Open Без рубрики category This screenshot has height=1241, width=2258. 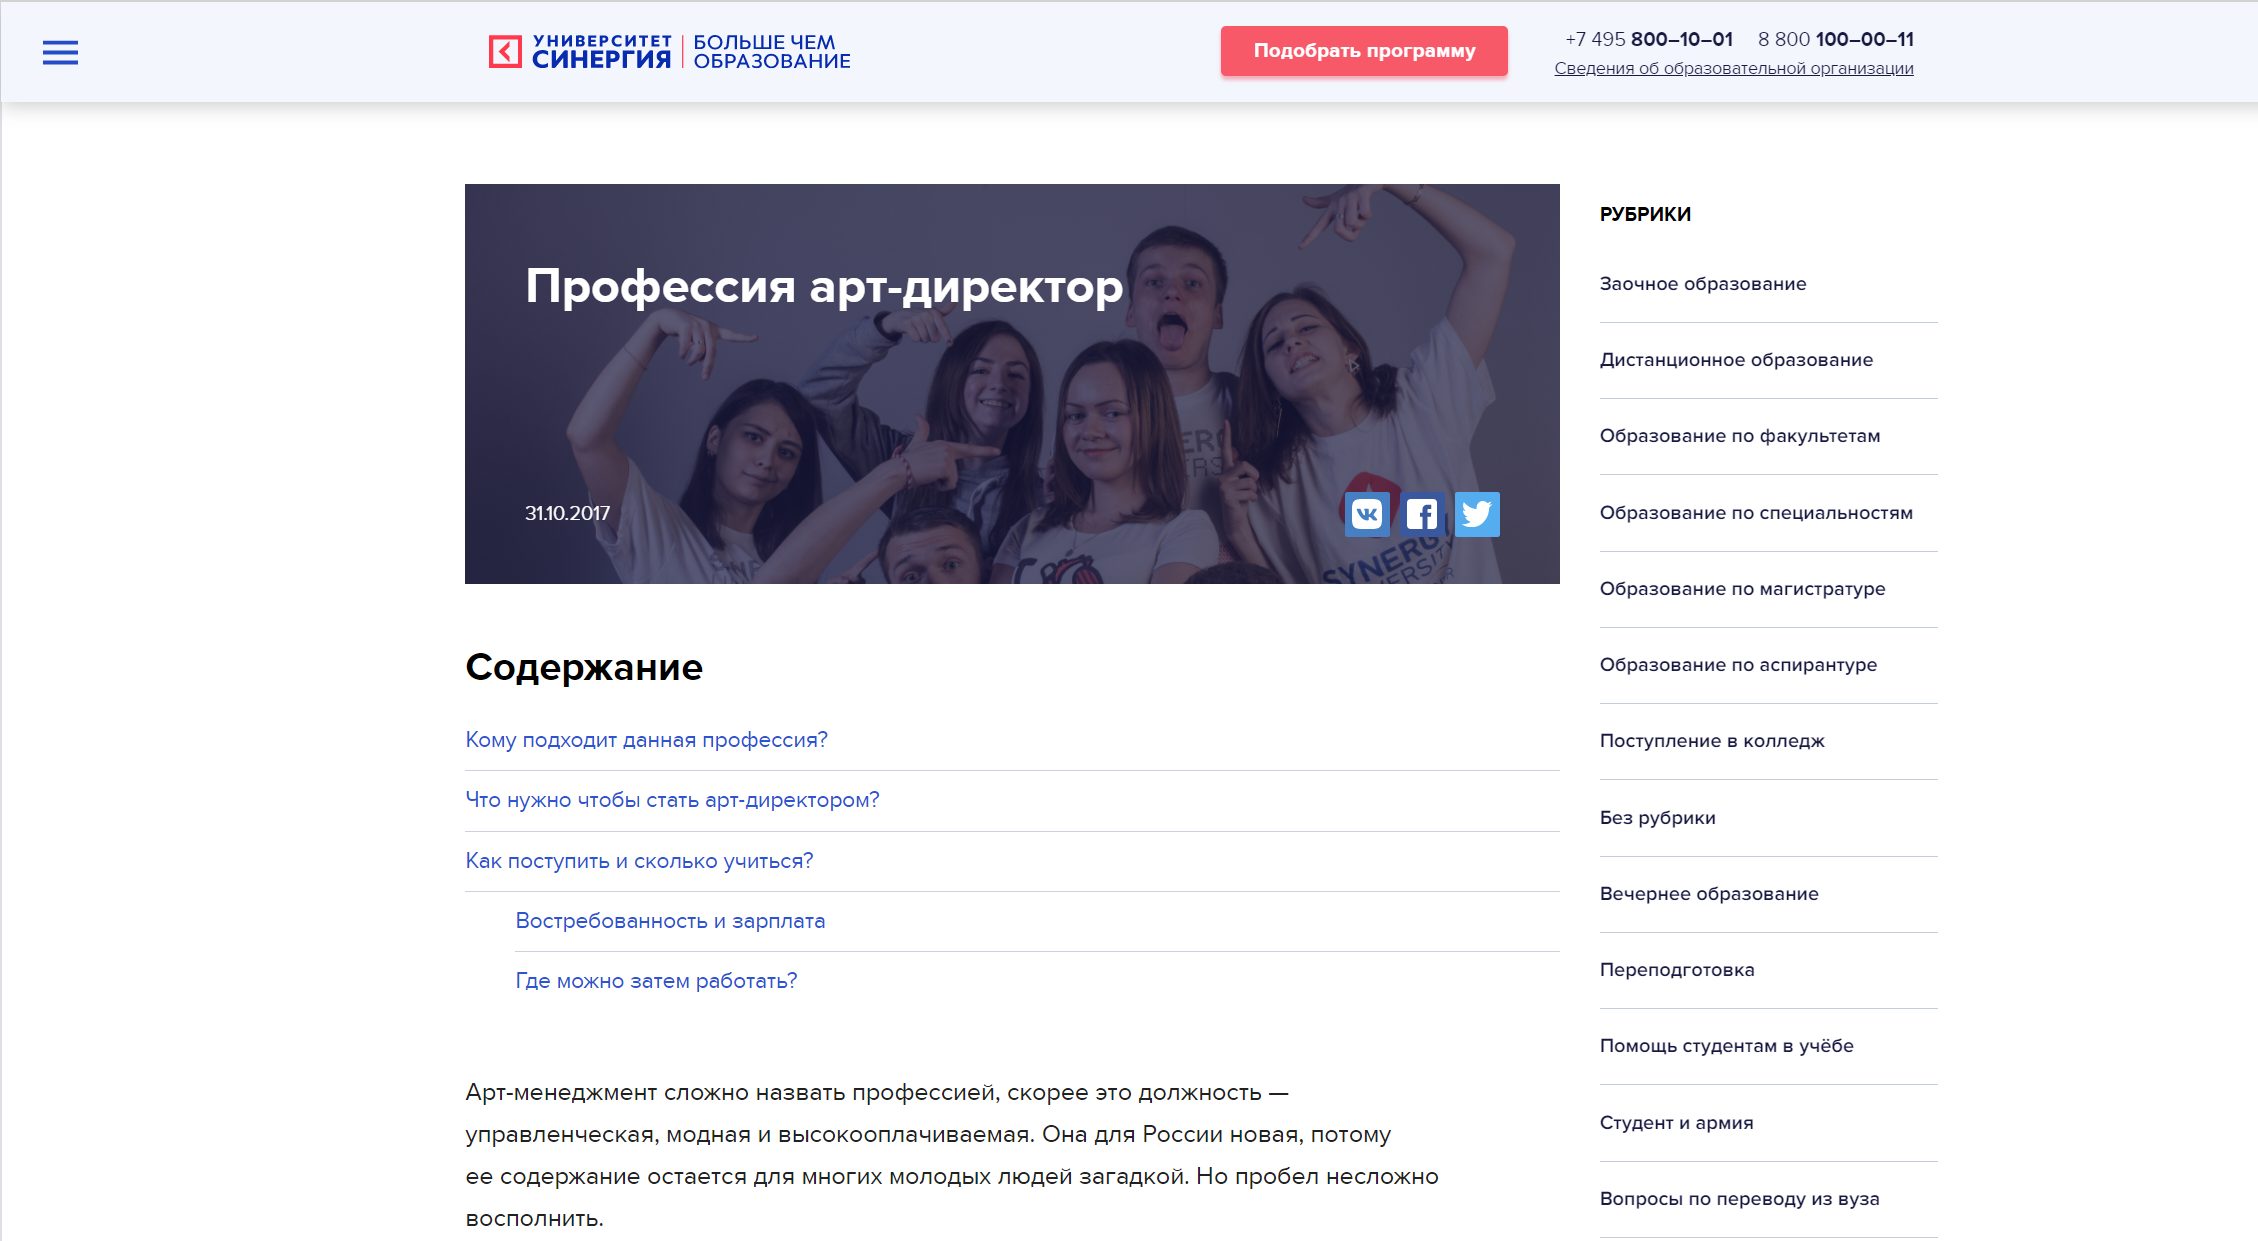1657,818
